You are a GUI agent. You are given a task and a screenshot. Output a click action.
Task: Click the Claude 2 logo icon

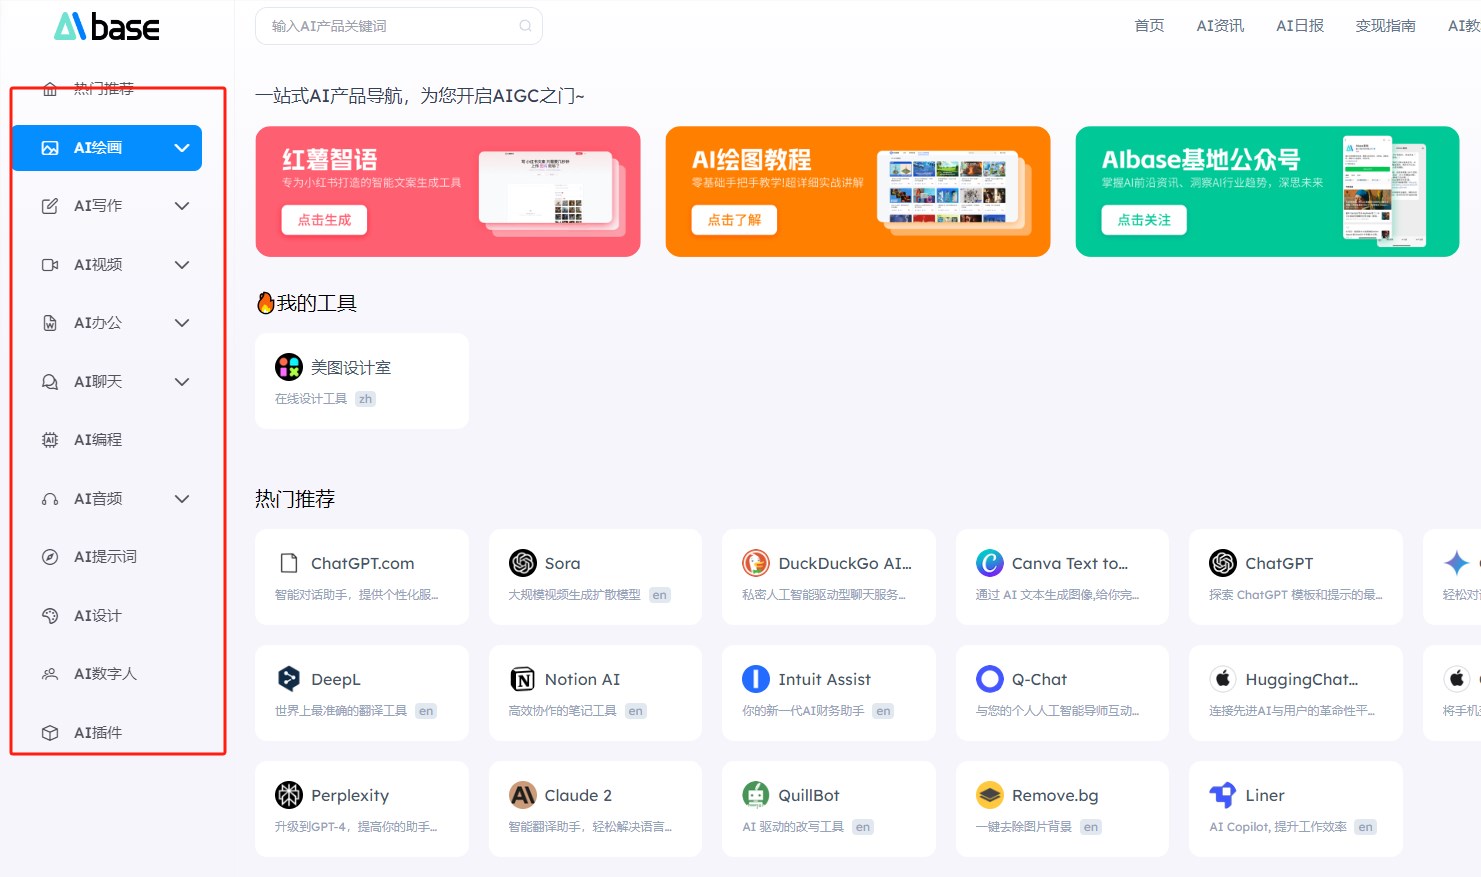coord(523,795)
